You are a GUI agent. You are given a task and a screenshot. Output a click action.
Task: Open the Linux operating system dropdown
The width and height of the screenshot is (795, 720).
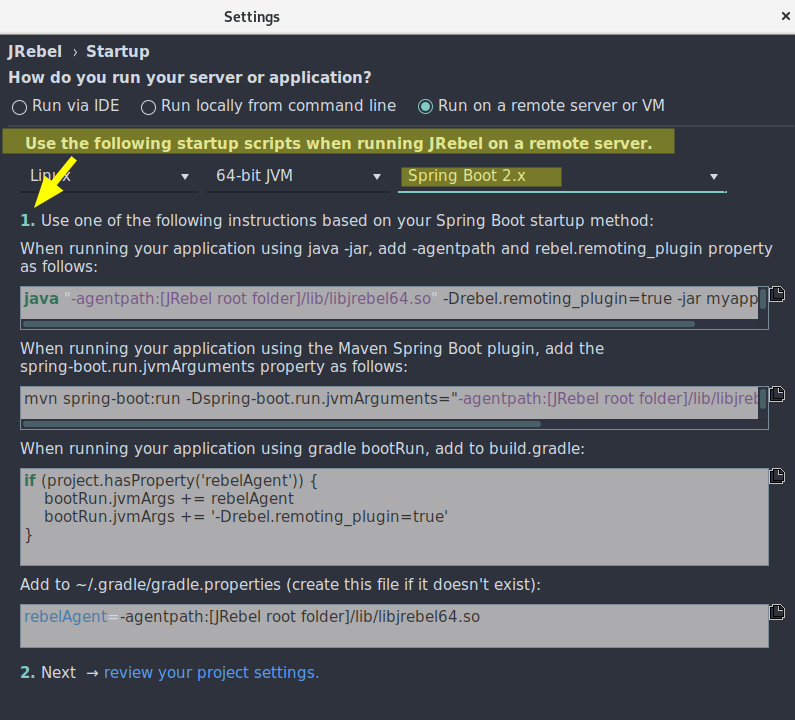click(108, 176)
